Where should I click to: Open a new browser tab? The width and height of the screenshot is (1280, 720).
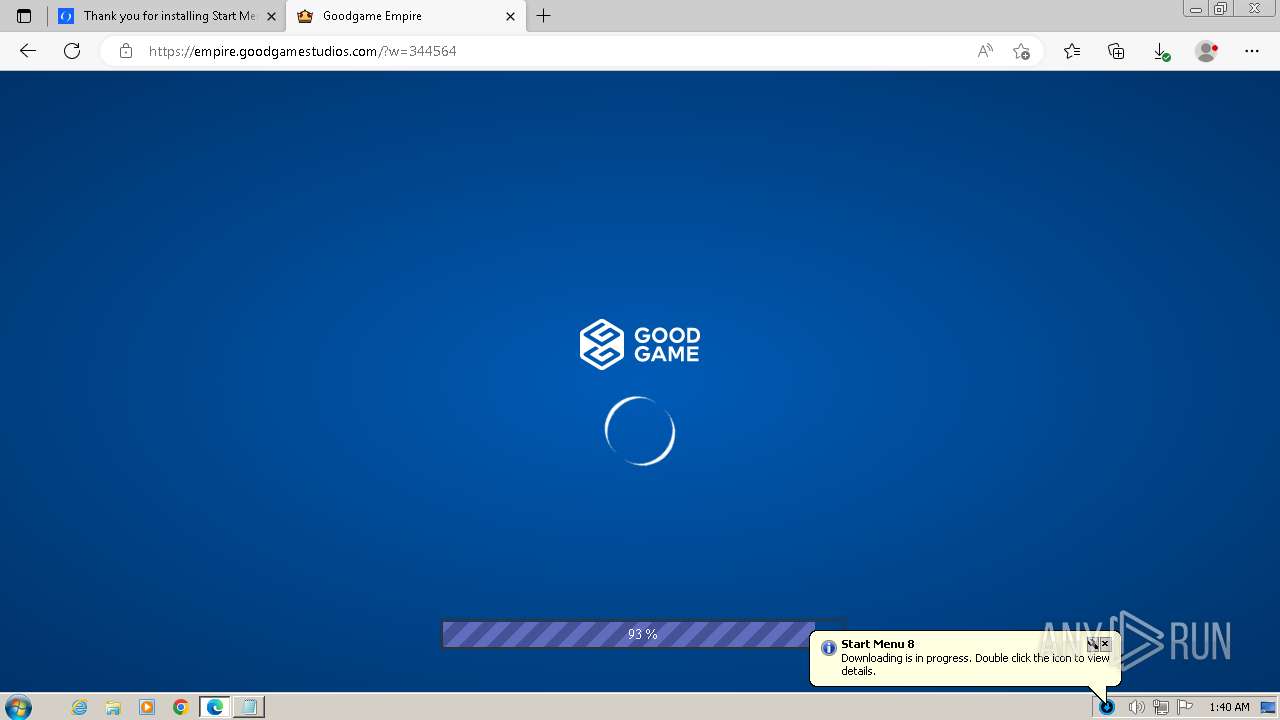[x=544, y=16]
